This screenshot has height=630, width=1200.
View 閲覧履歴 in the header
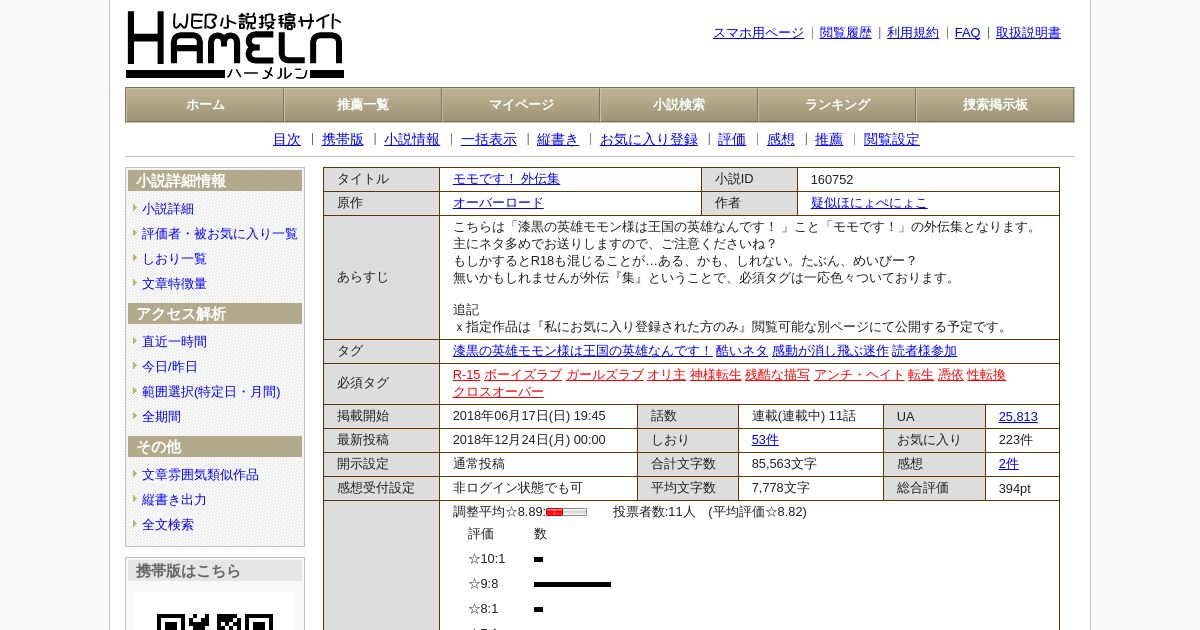846,33
